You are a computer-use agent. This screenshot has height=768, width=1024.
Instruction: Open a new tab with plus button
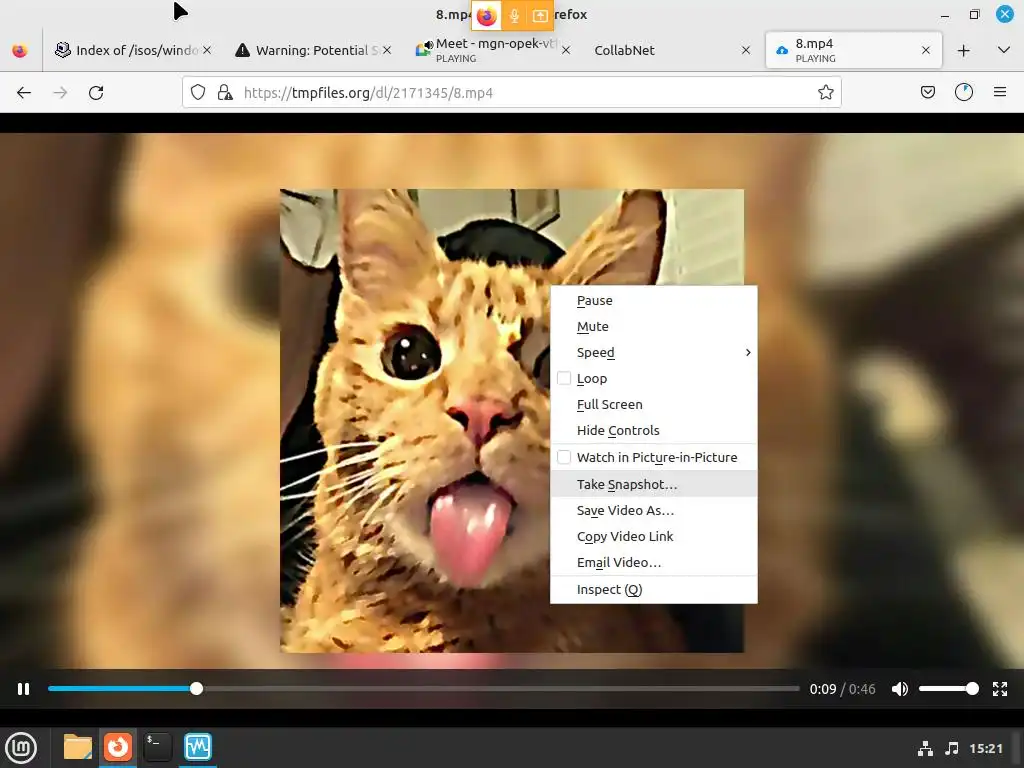pyautogui.click(x=963, y=50)
